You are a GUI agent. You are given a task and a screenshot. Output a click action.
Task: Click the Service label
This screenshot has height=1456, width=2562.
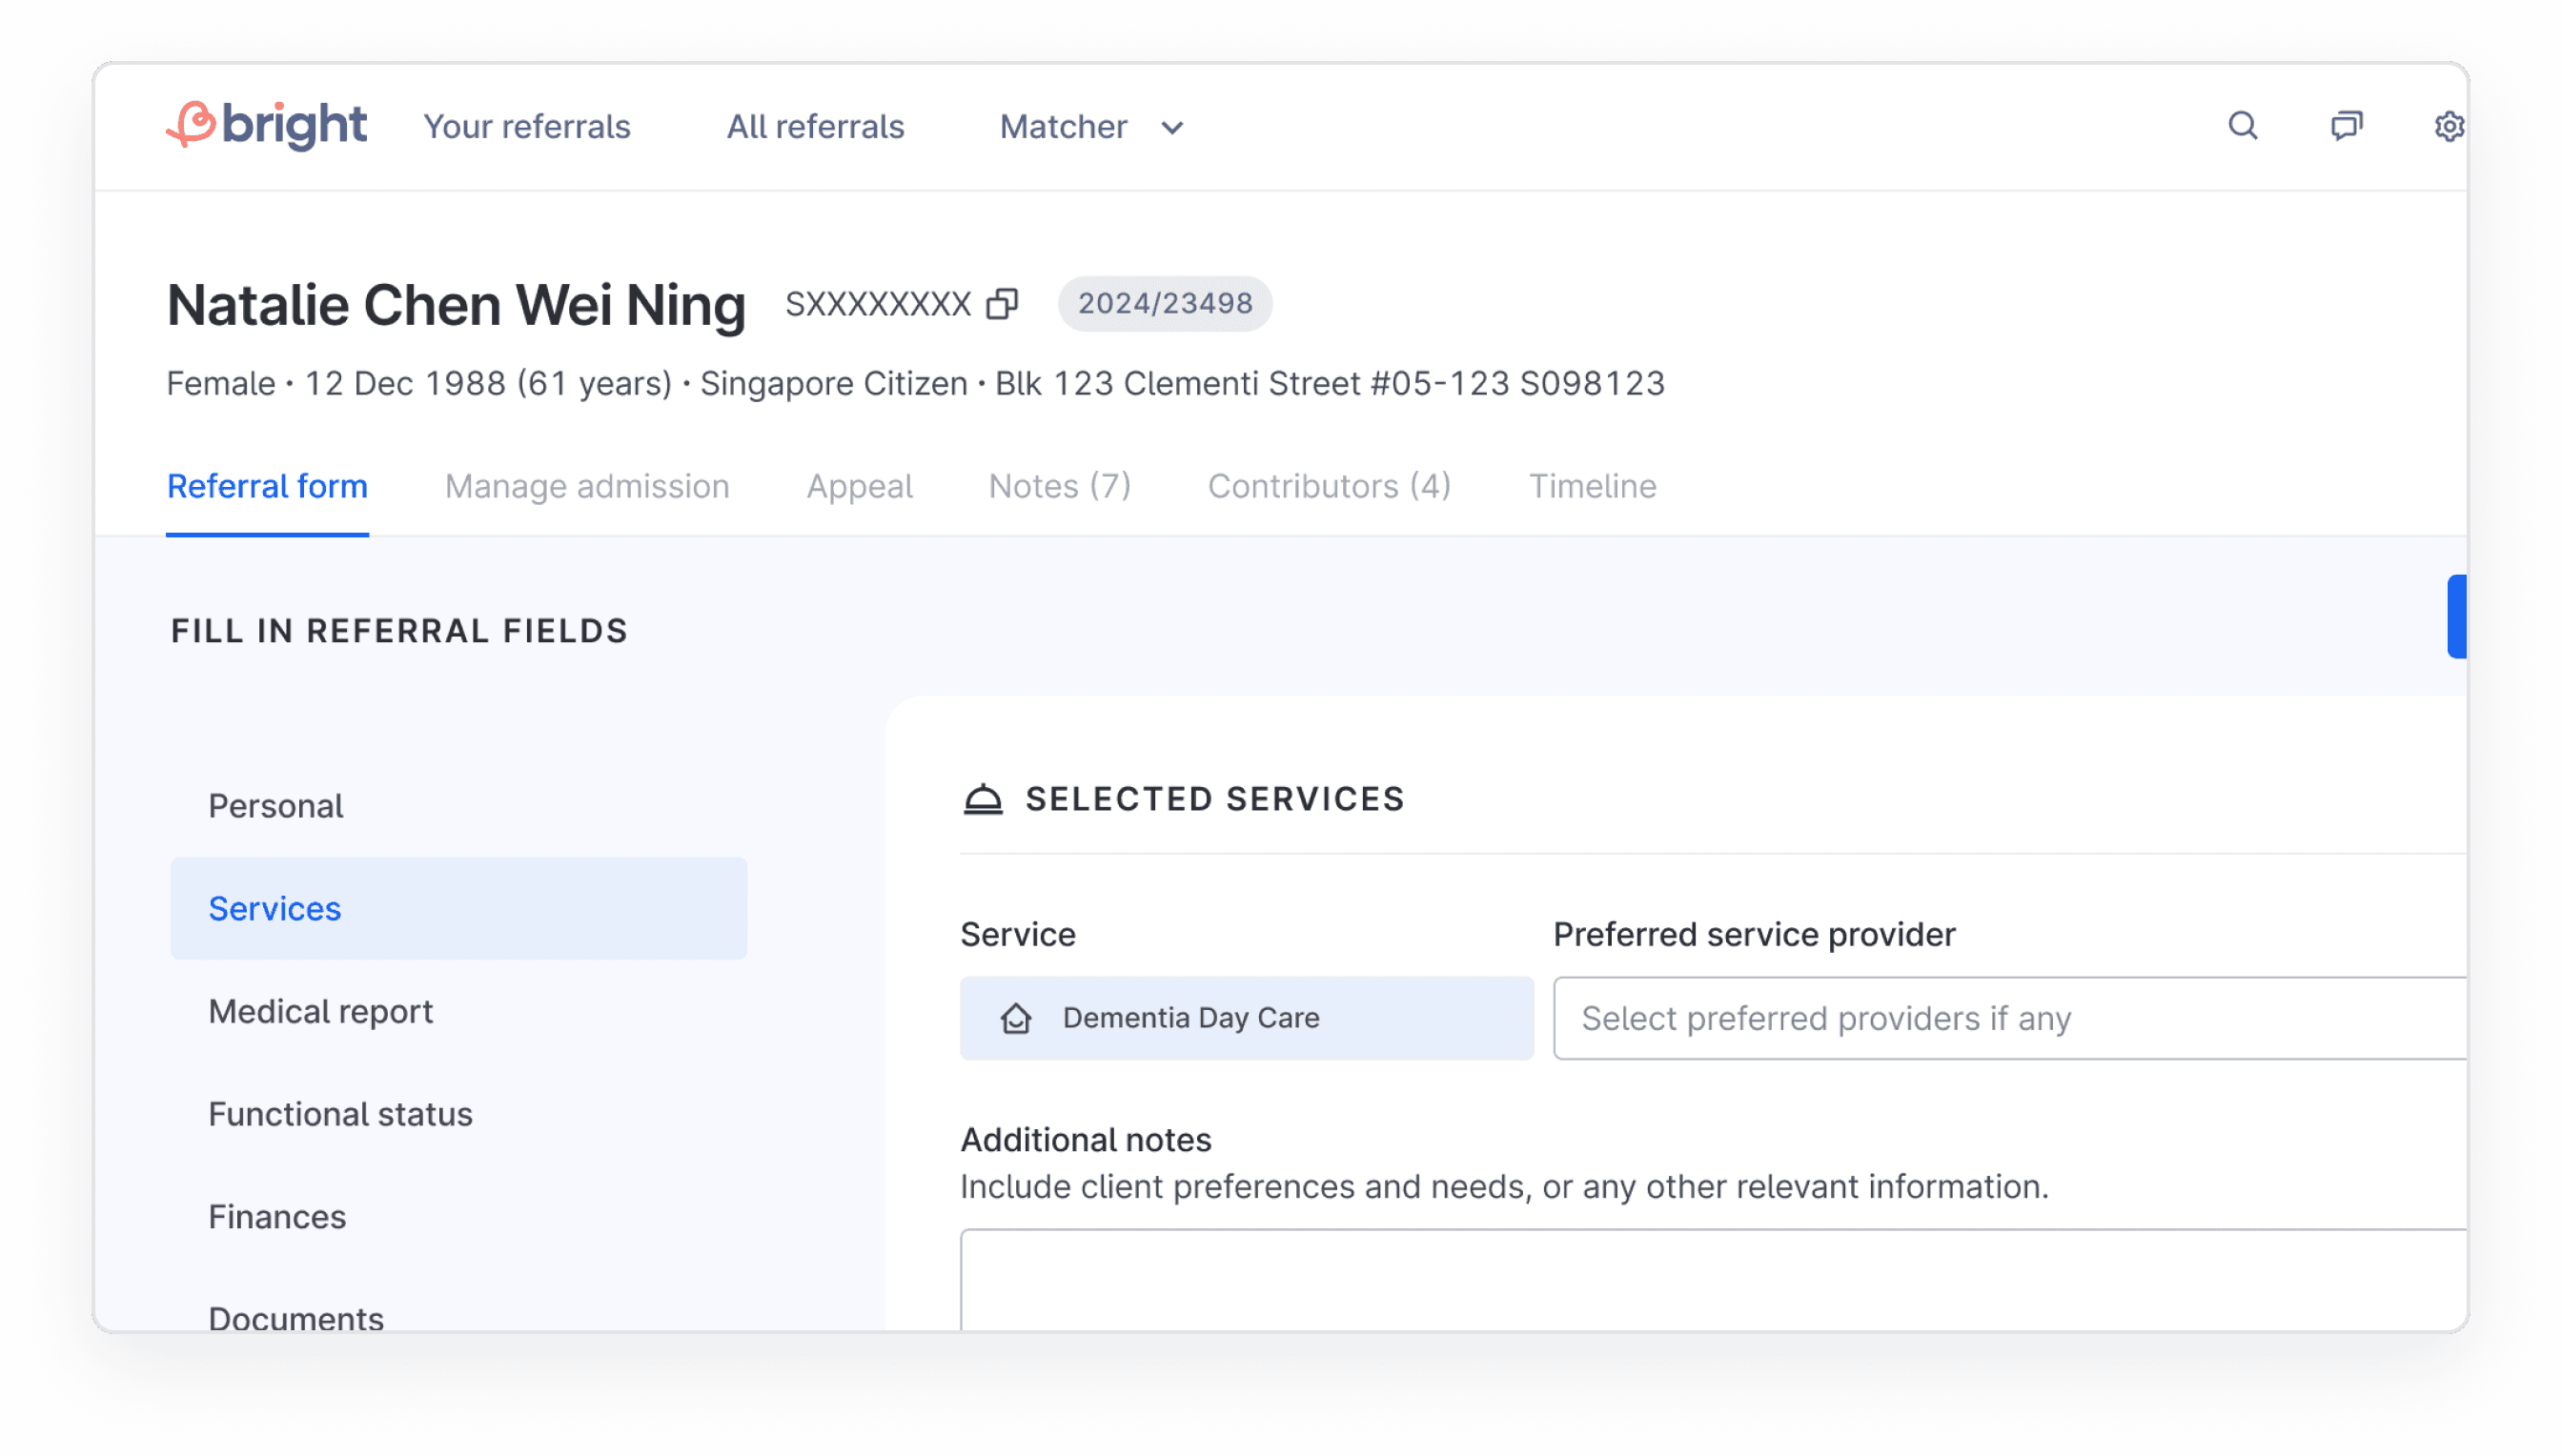pos(1018,934)
